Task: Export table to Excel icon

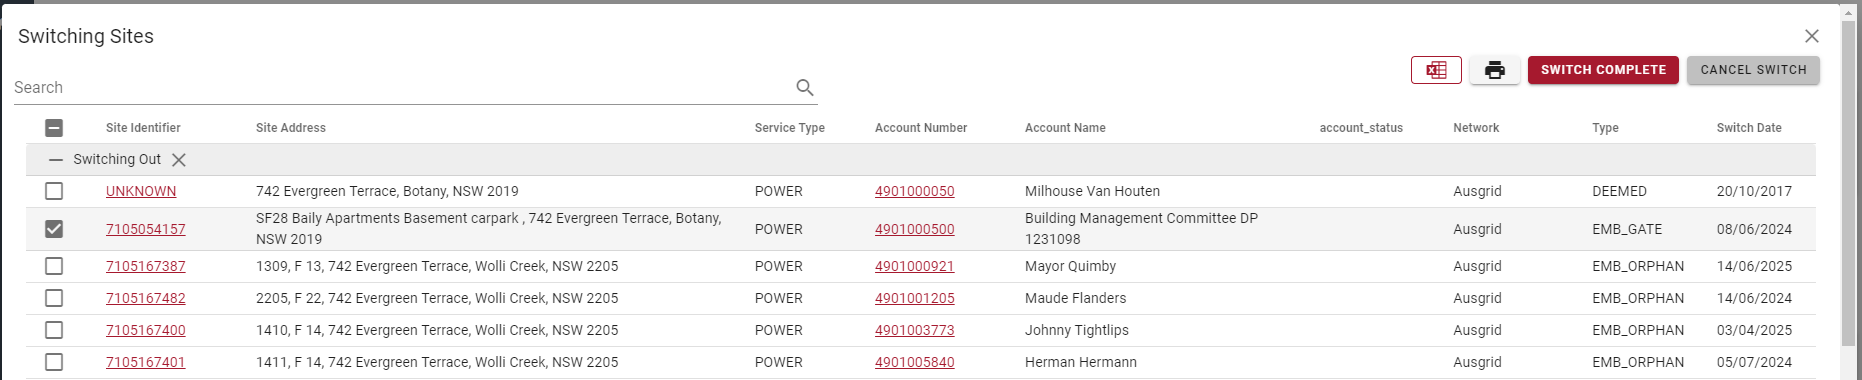Action: [x=1436, y=70]
